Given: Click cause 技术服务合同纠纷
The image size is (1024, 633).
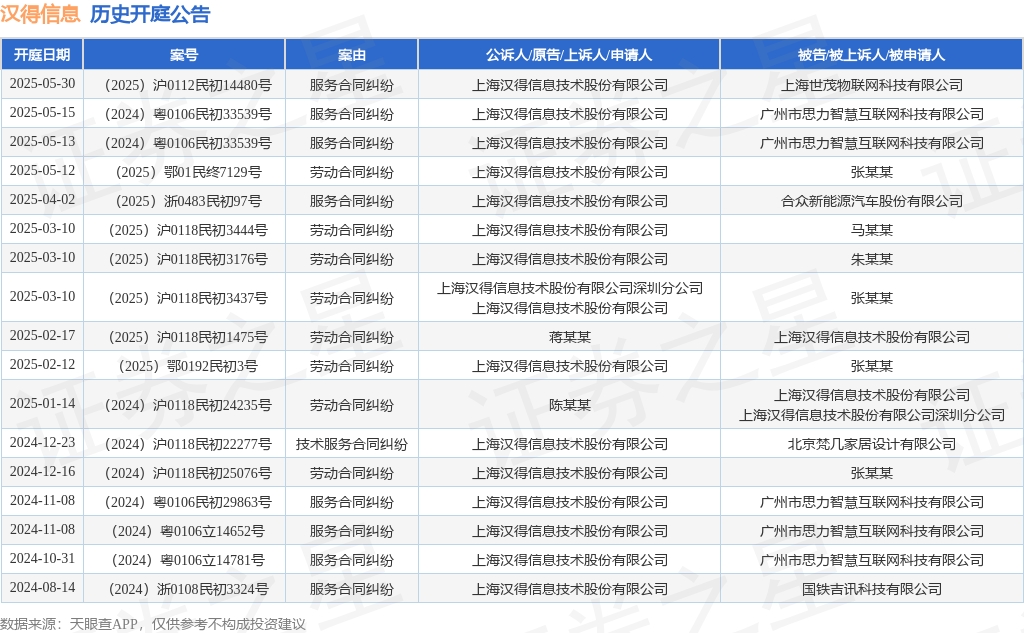Looking at the screenshot, I should [x=351, y=444].
